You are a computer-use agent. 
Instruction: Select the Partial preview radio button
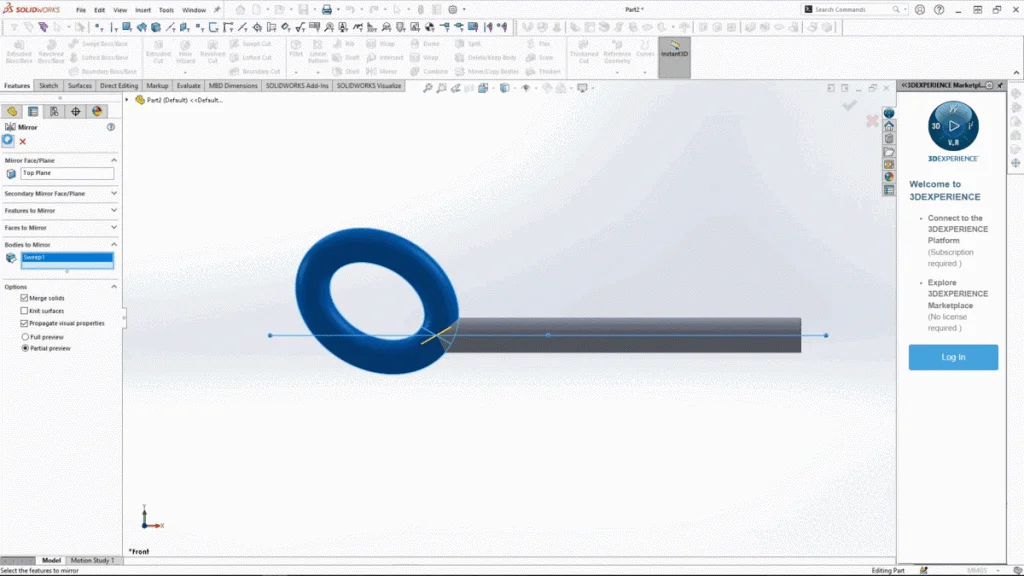point(25,349)
